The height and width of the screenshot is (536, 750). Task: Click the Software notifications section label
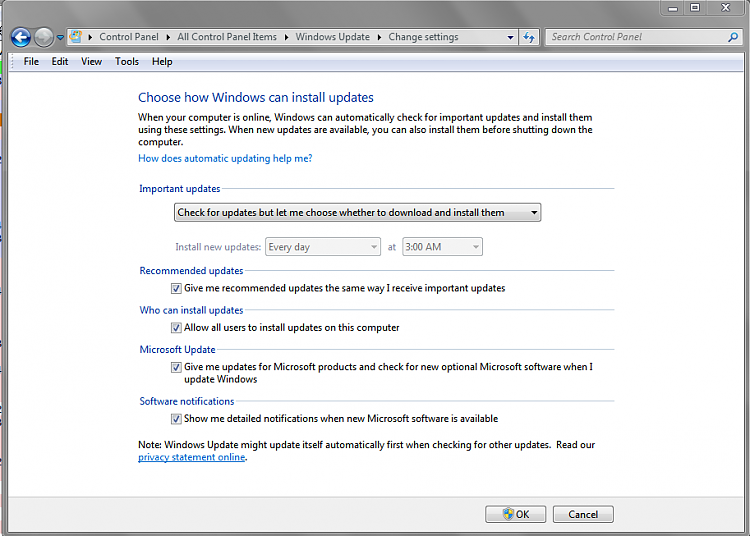click(x=187, y=401)
